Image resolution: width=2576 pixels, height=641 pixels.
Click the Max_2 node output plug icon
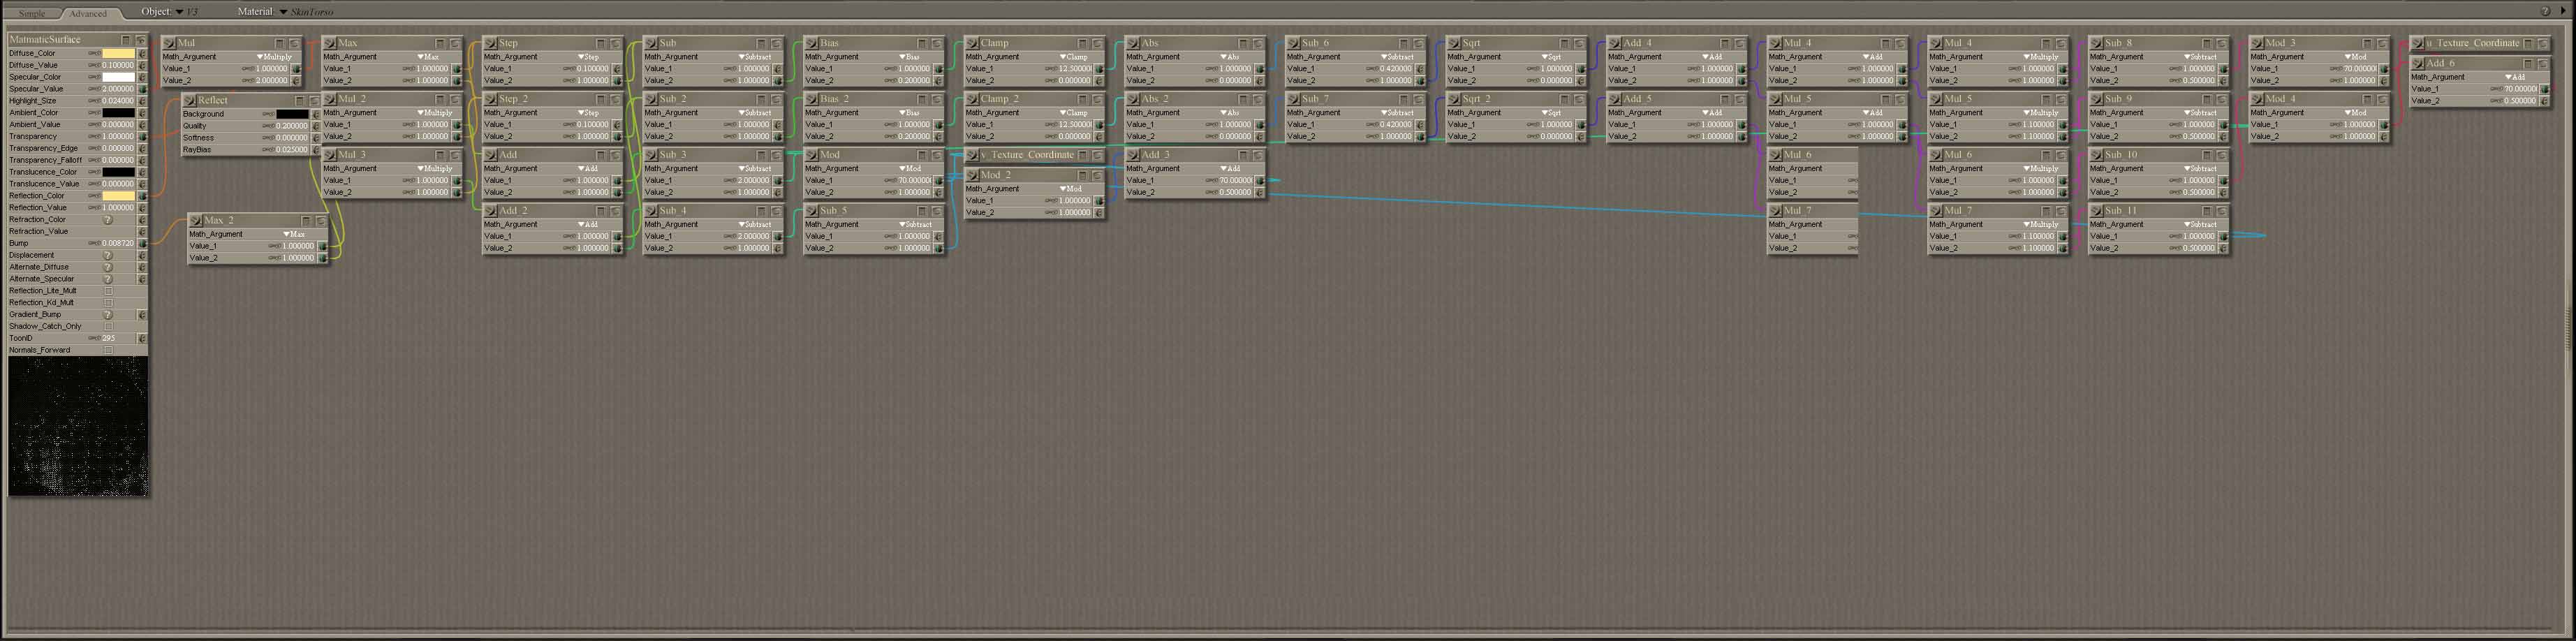[197, 220]
